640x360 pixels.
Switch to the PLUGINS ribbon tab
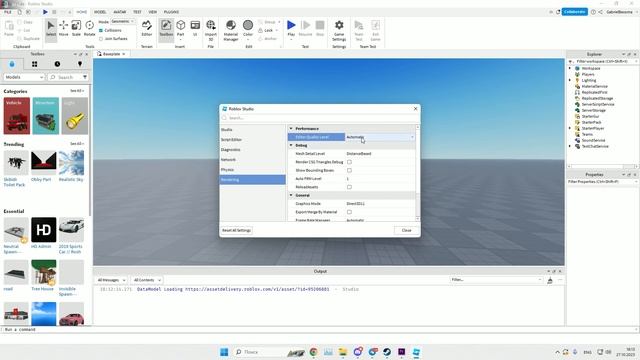click(171, 12)
